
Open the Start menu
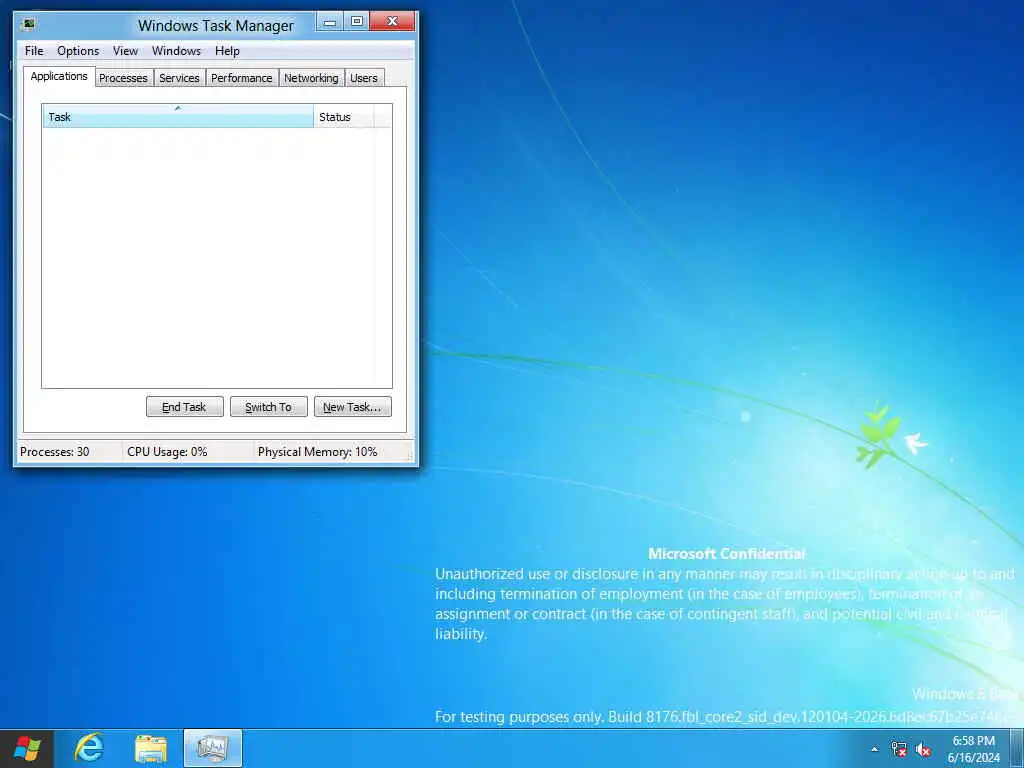tap(27, 748)
